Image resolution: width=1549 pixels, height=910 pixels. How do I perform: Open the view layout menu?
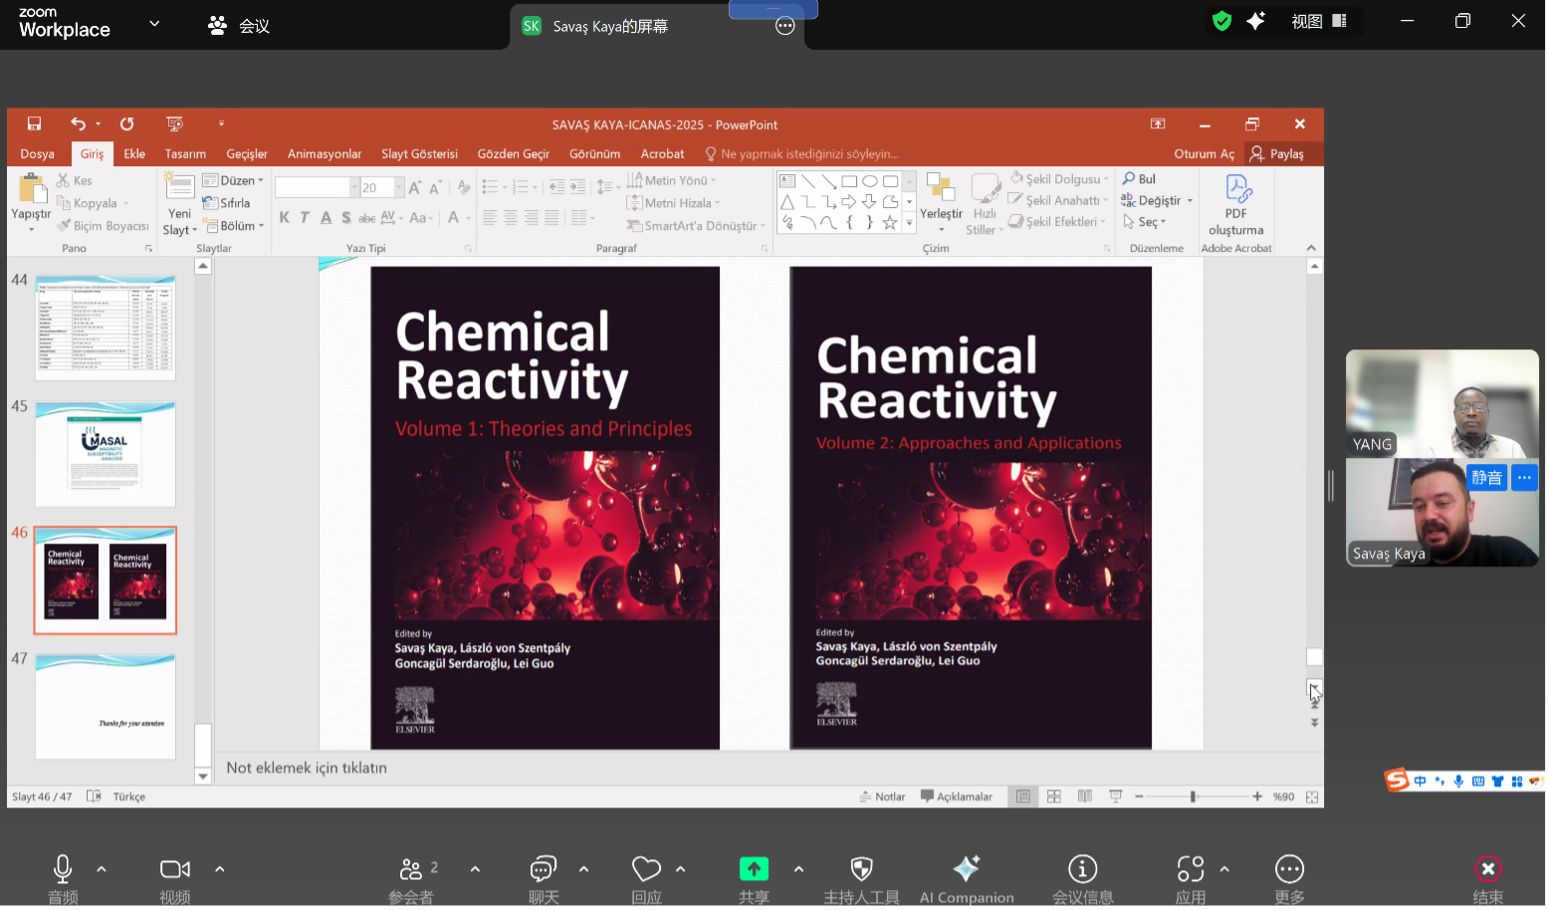1320,21
